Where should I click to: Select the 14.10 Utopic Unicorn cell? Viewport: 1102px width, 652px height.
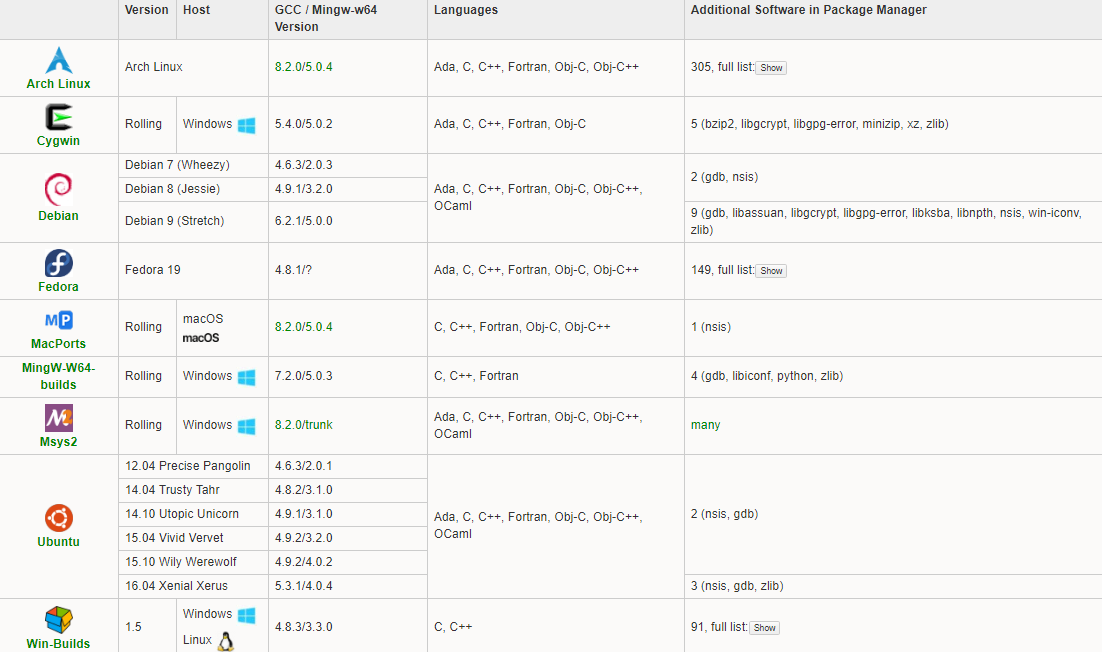pos(193,514)
